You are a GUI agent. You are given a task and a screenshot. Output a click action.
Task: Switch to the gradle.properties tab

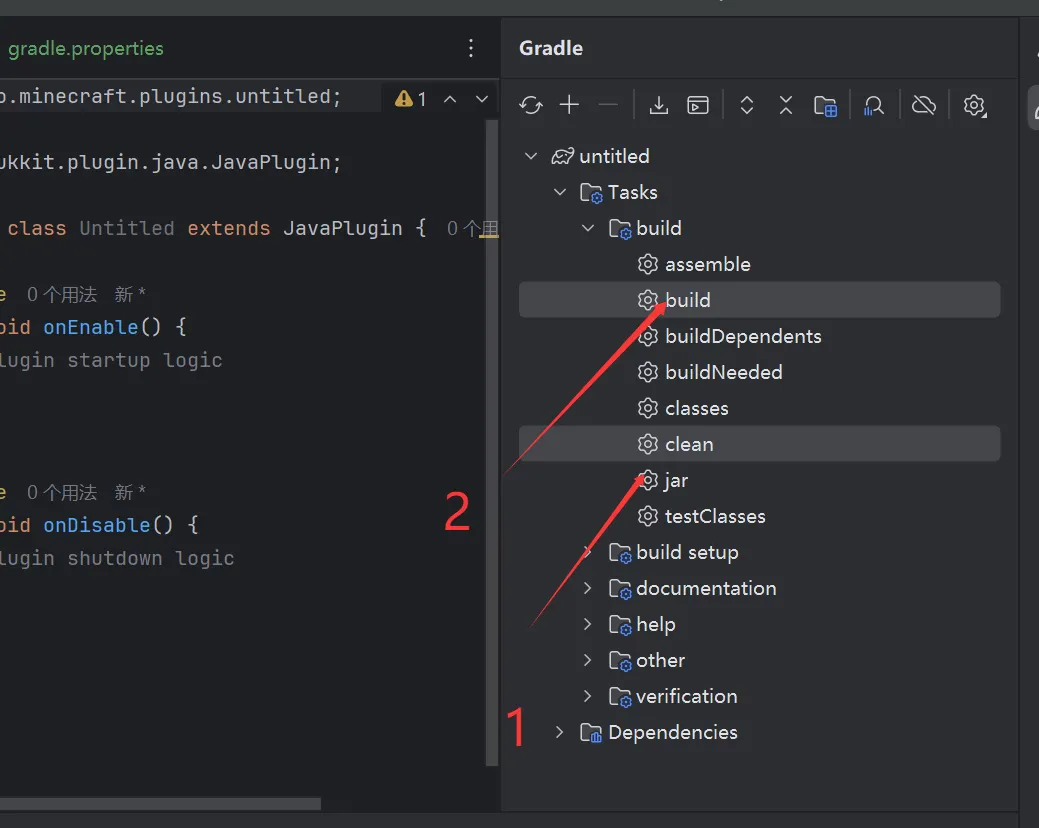86,47
